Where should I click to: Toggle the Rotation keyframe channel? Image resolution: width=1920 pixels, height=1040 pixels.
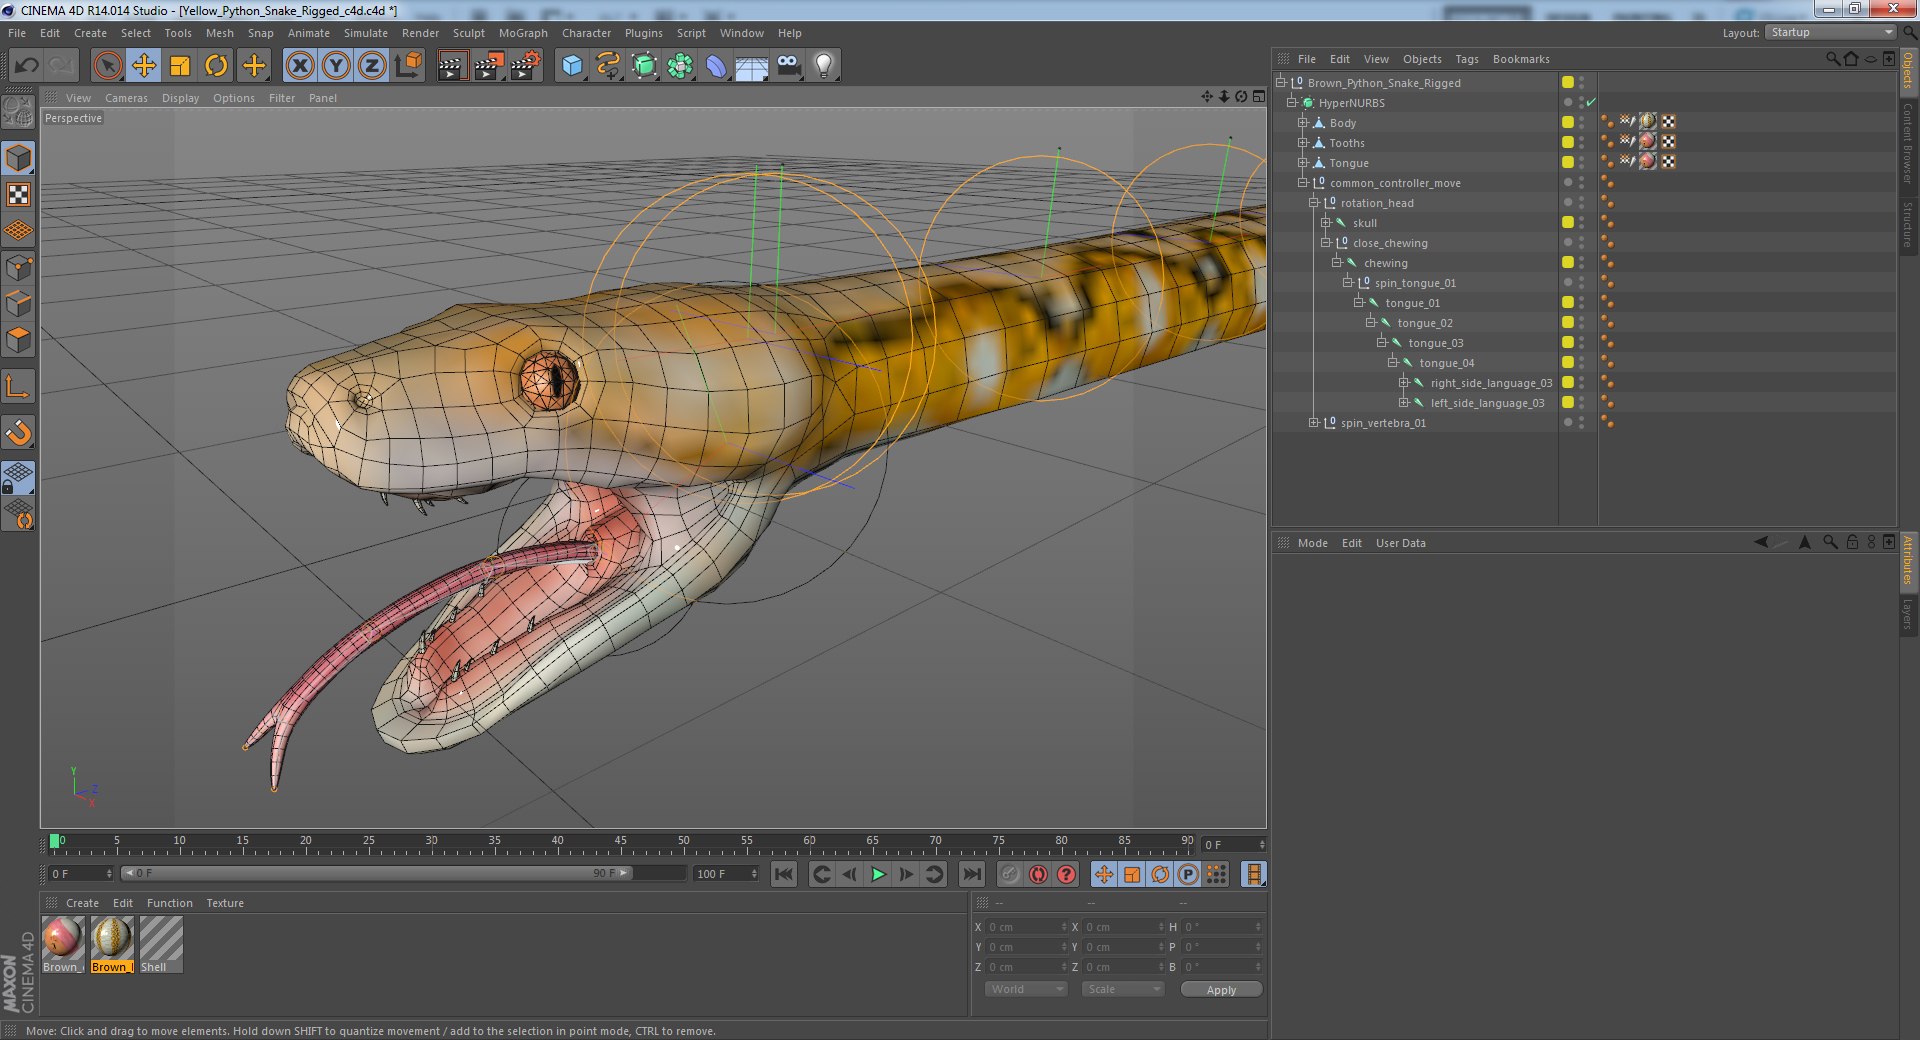1160,874
